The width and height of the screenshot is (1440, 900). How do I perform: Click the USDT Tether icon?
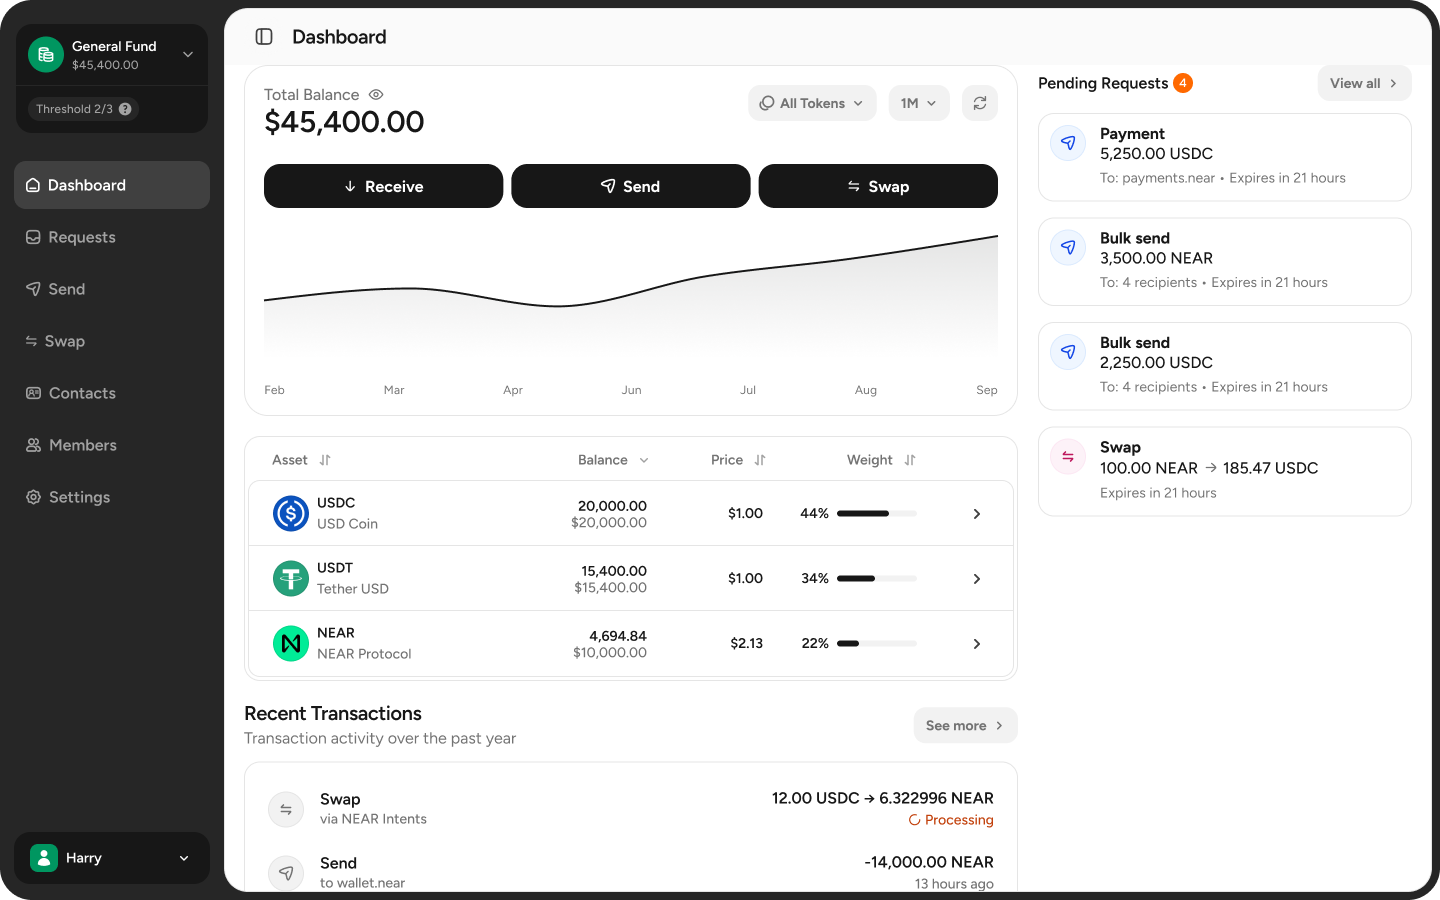(291, 578)
